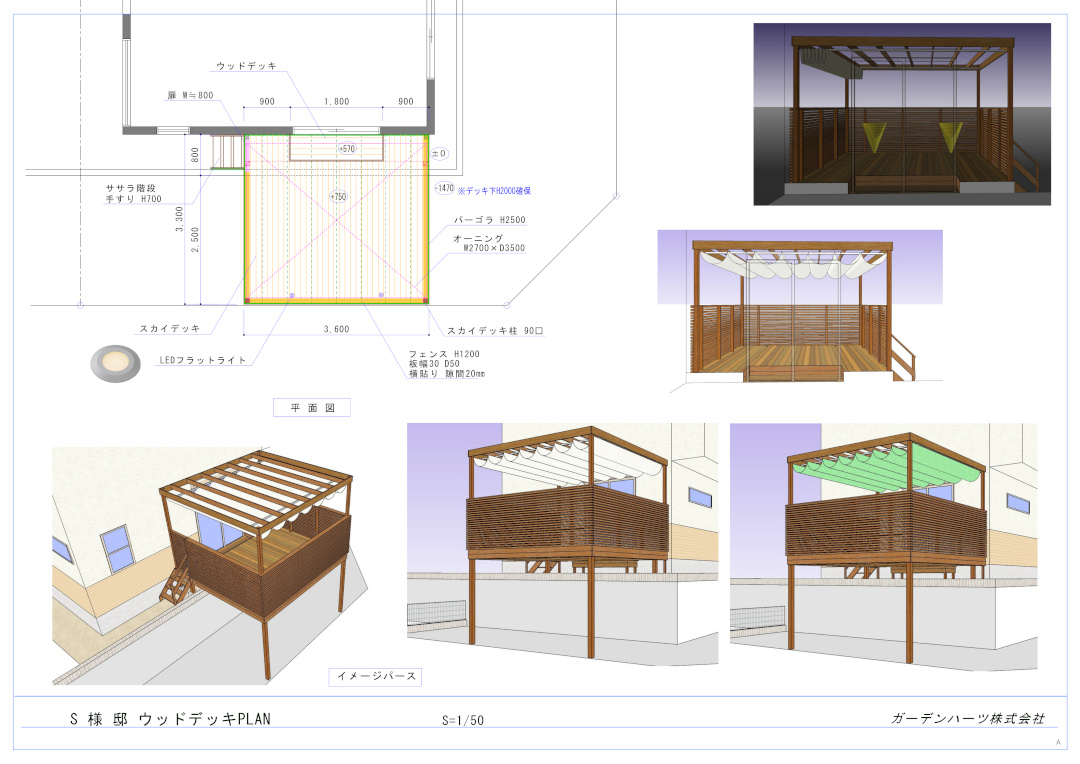The width and height of the screenshot is (1080, 764).
Task: Click the 800 vertical dimension
Action: click(195, 154)
